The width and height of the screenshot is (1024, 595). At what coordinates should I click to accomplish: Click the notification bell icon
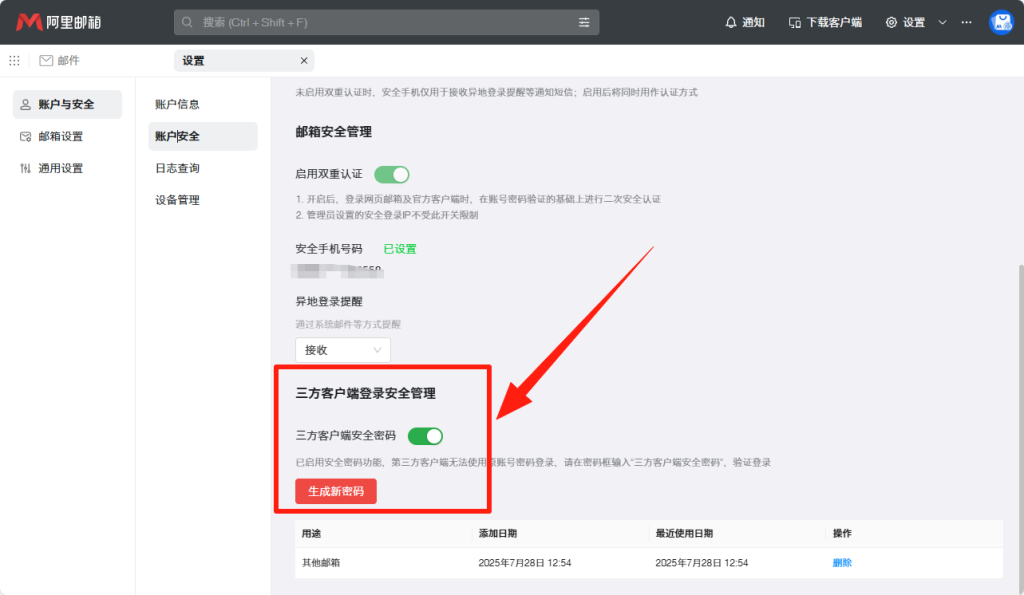(x=731, y=22)
